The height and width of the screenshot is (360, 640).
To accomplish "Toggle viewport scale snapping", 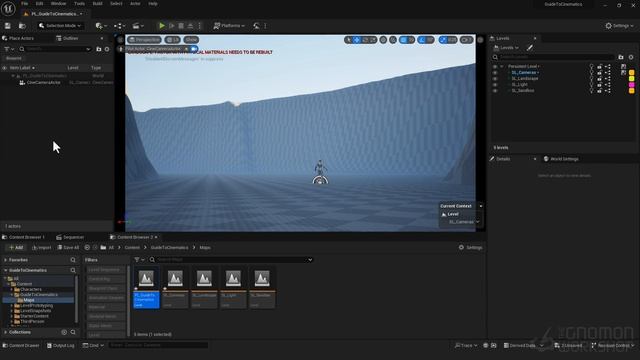I will click(x=443, y=40).
